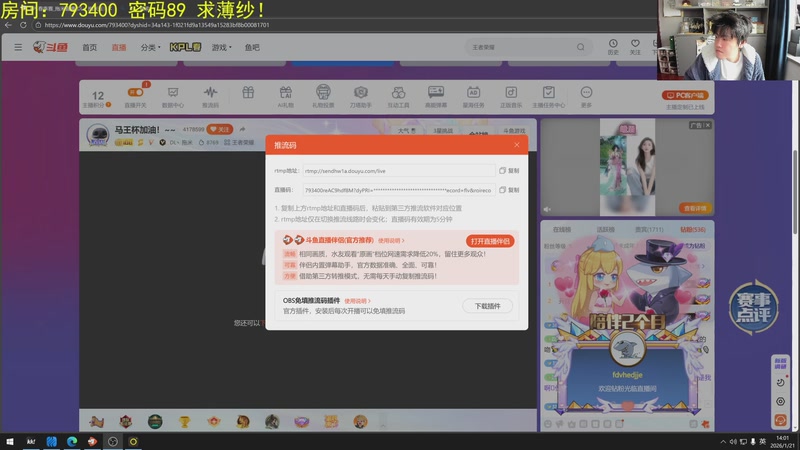The image size is (800, 450).
Task: Open the Windows Start menu
Action: tap(9, 441)
